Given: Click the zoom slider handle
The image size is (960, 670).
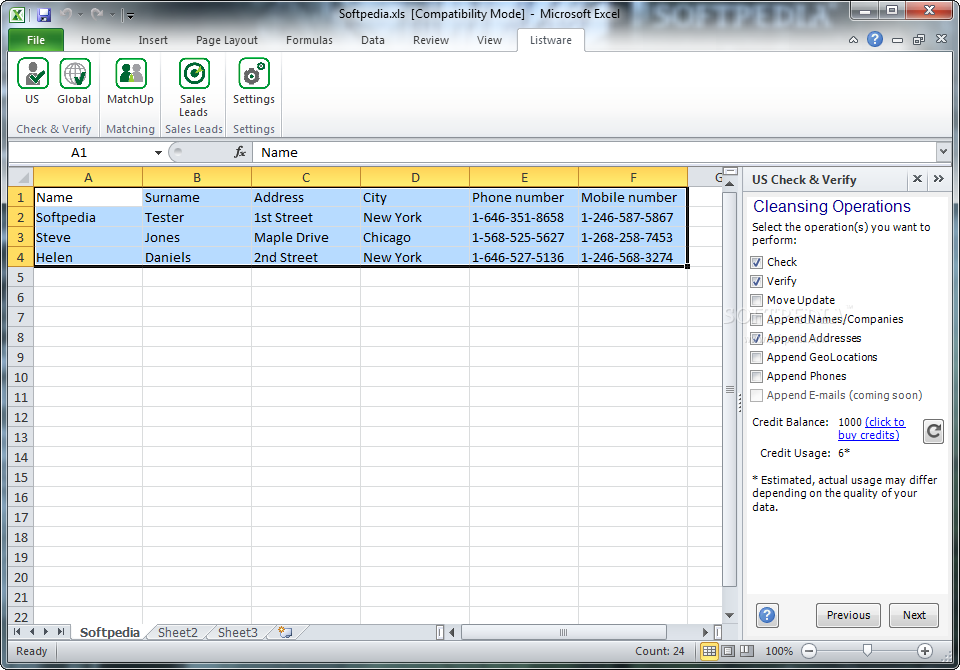Looking at the screenshot, I should click(867, 651).
